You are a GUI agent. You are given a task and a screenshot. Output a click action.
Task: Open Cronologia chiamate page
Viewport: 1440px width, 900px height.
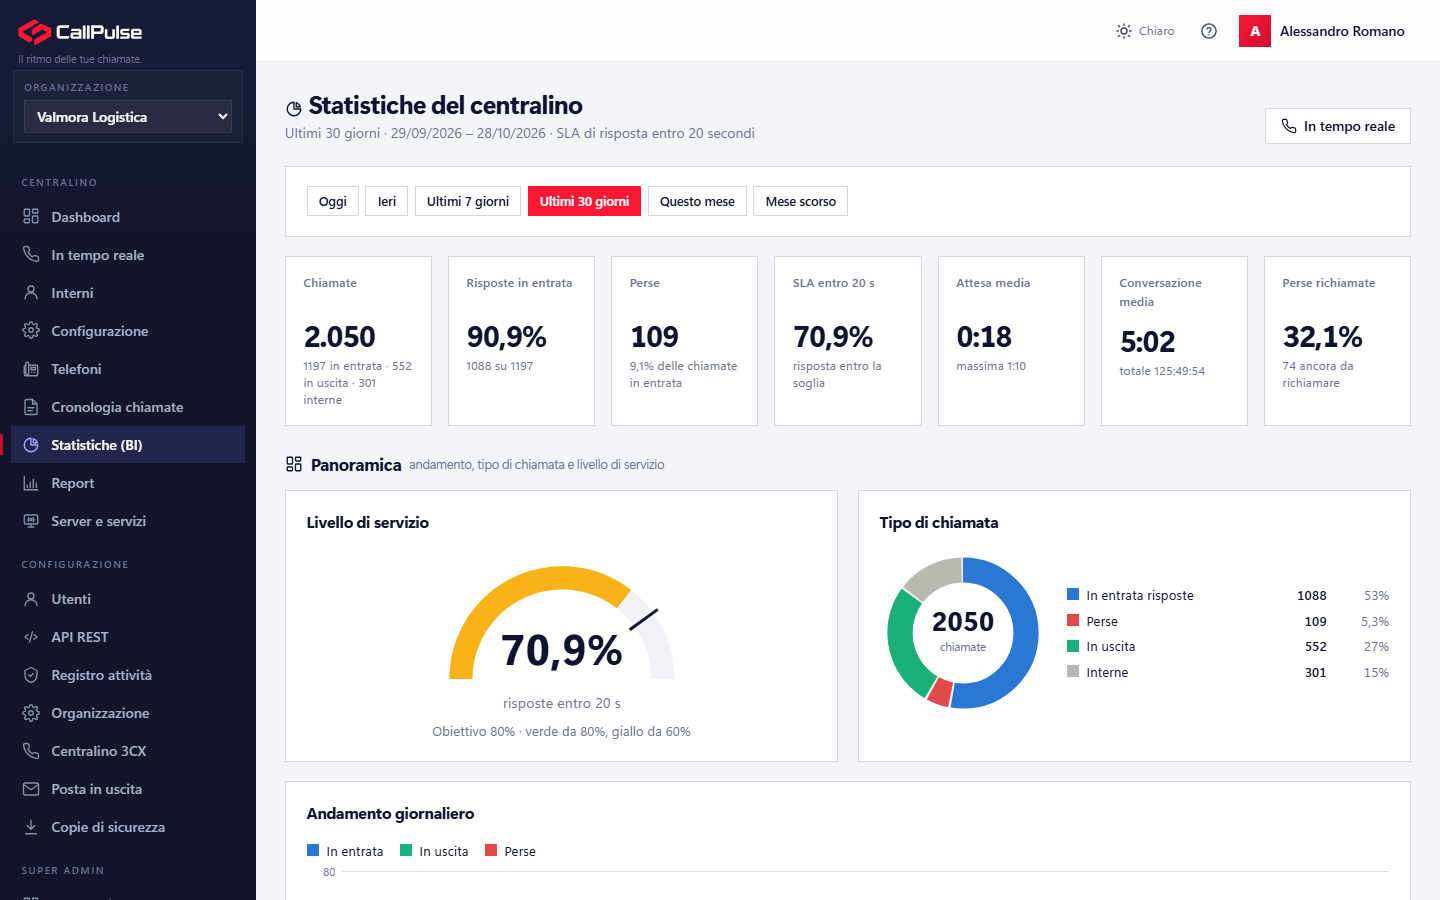point(128,407)
